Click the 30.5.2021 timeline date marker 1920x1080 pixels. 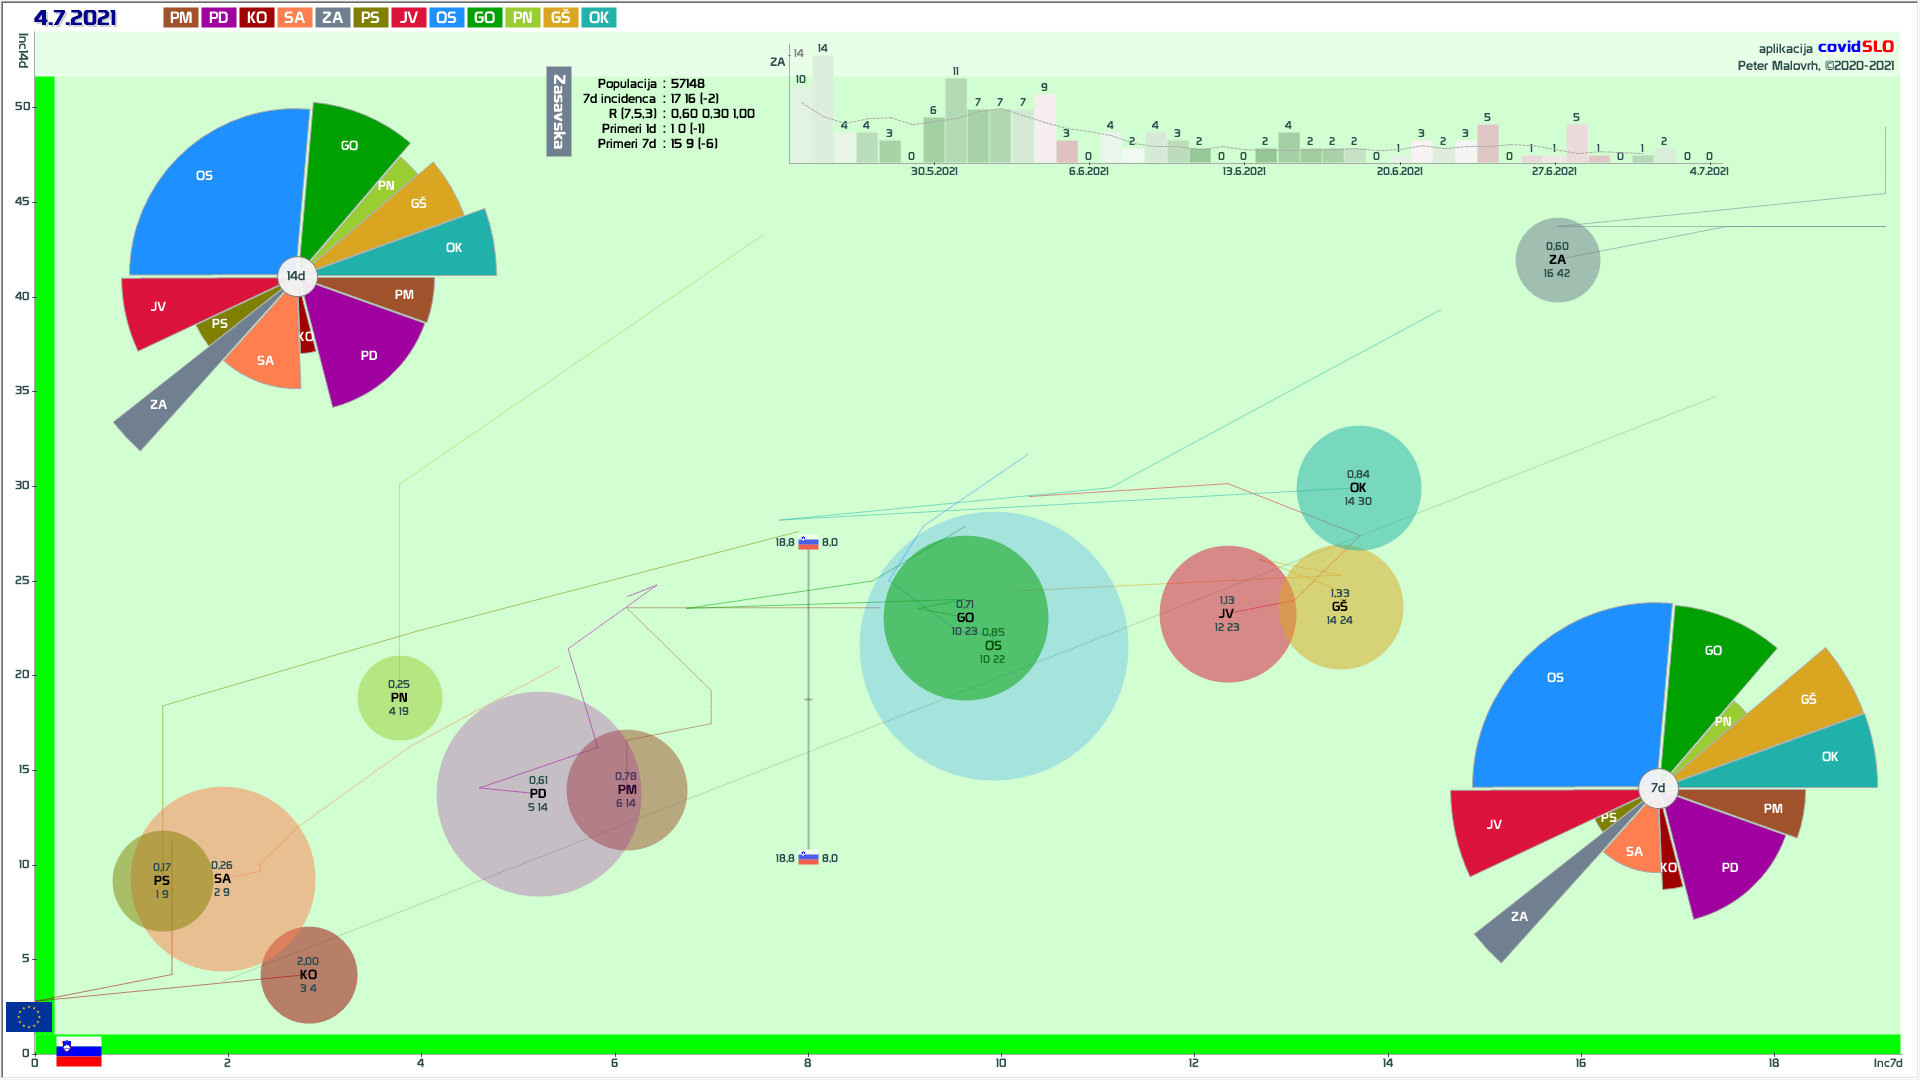click(x=934, y=171)
